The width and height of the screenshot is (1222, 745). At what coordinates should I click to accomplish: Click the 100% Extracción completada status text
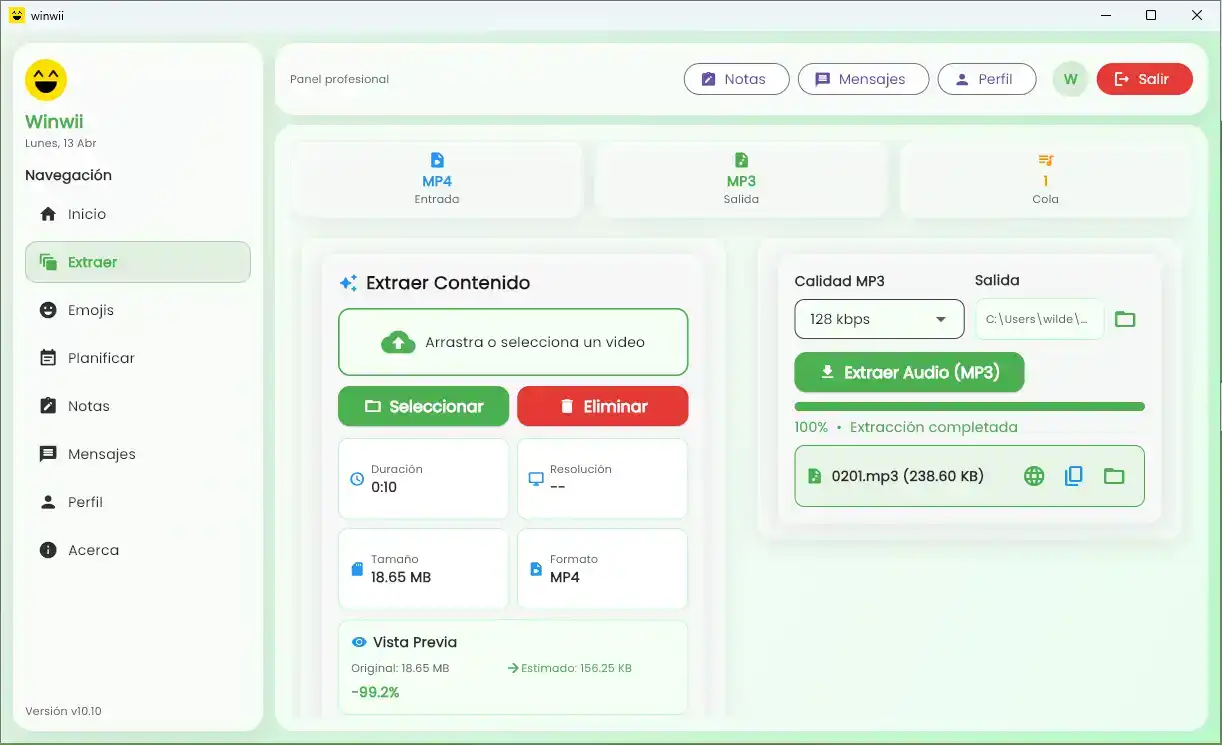(x=906, y=427)
